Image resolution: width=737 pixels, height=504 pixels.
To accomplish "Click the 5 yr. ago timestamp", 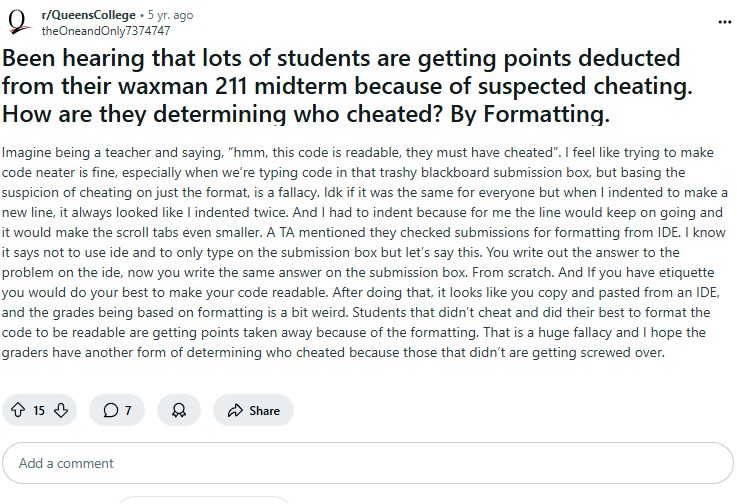I will 170,15.
